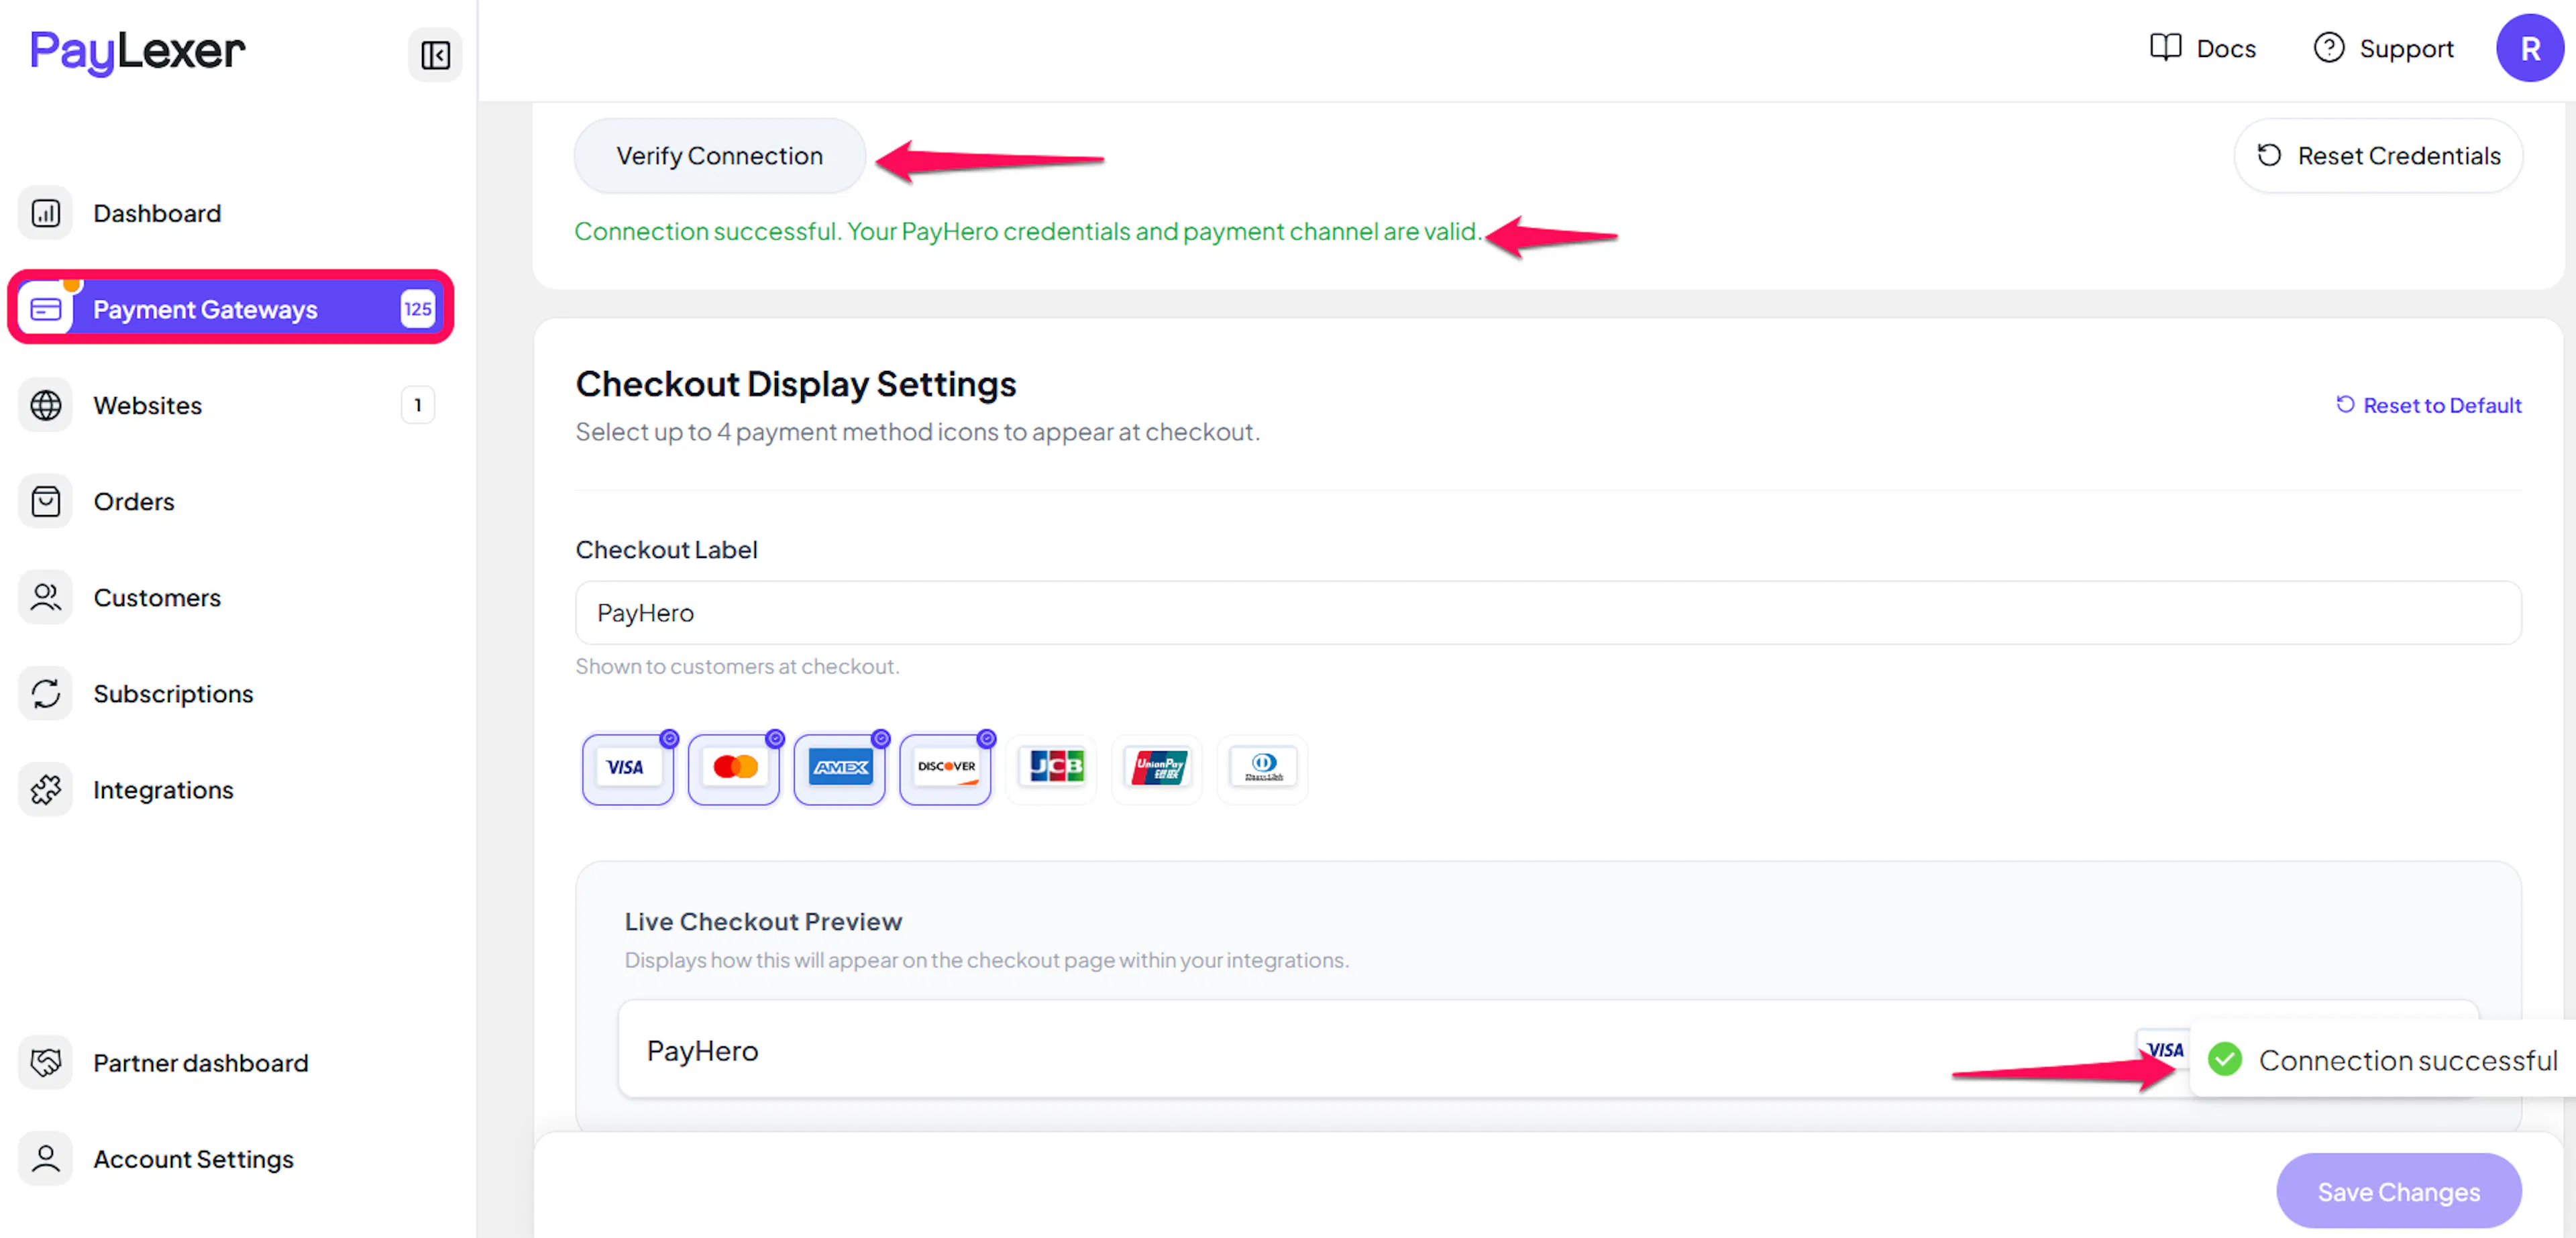Deselect the Mastercard payment icon

click(x=734, y=768)
